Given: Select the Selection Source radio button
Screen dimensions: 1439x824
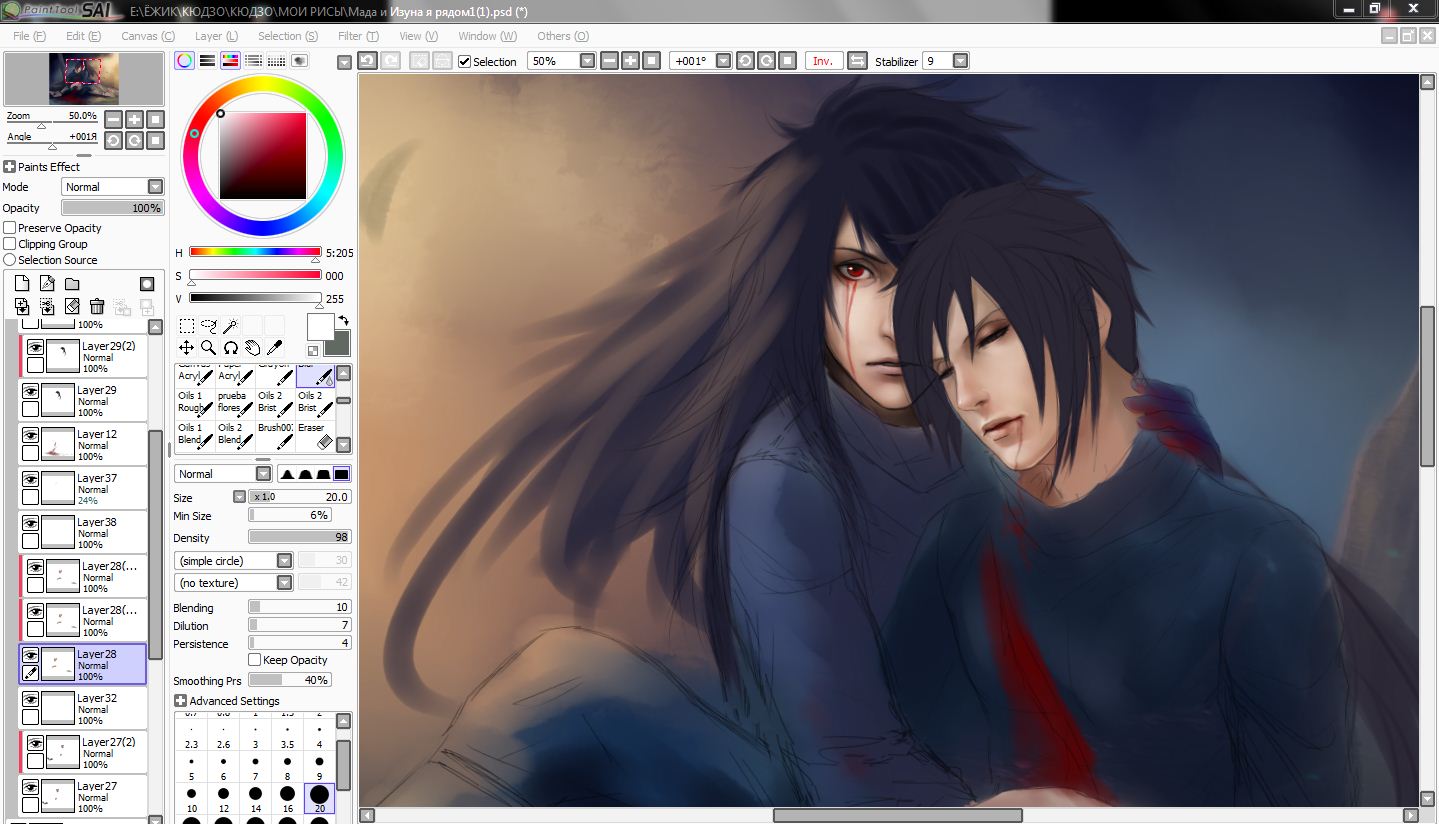Looking at the screenshot, I should (10, 260).
